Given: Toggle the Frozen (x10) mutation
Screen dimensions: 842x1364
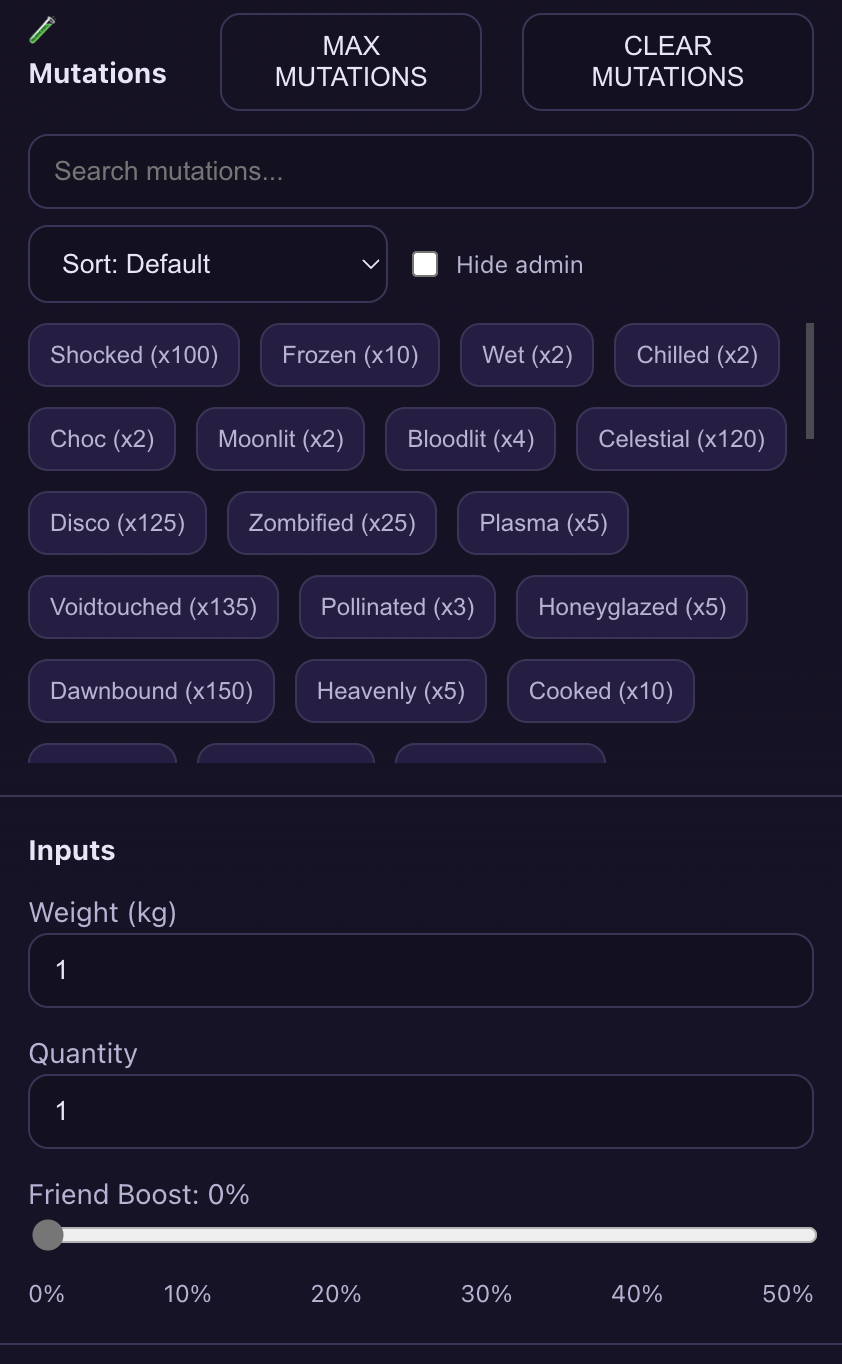Looking at the screenshot, I should 350,355.
